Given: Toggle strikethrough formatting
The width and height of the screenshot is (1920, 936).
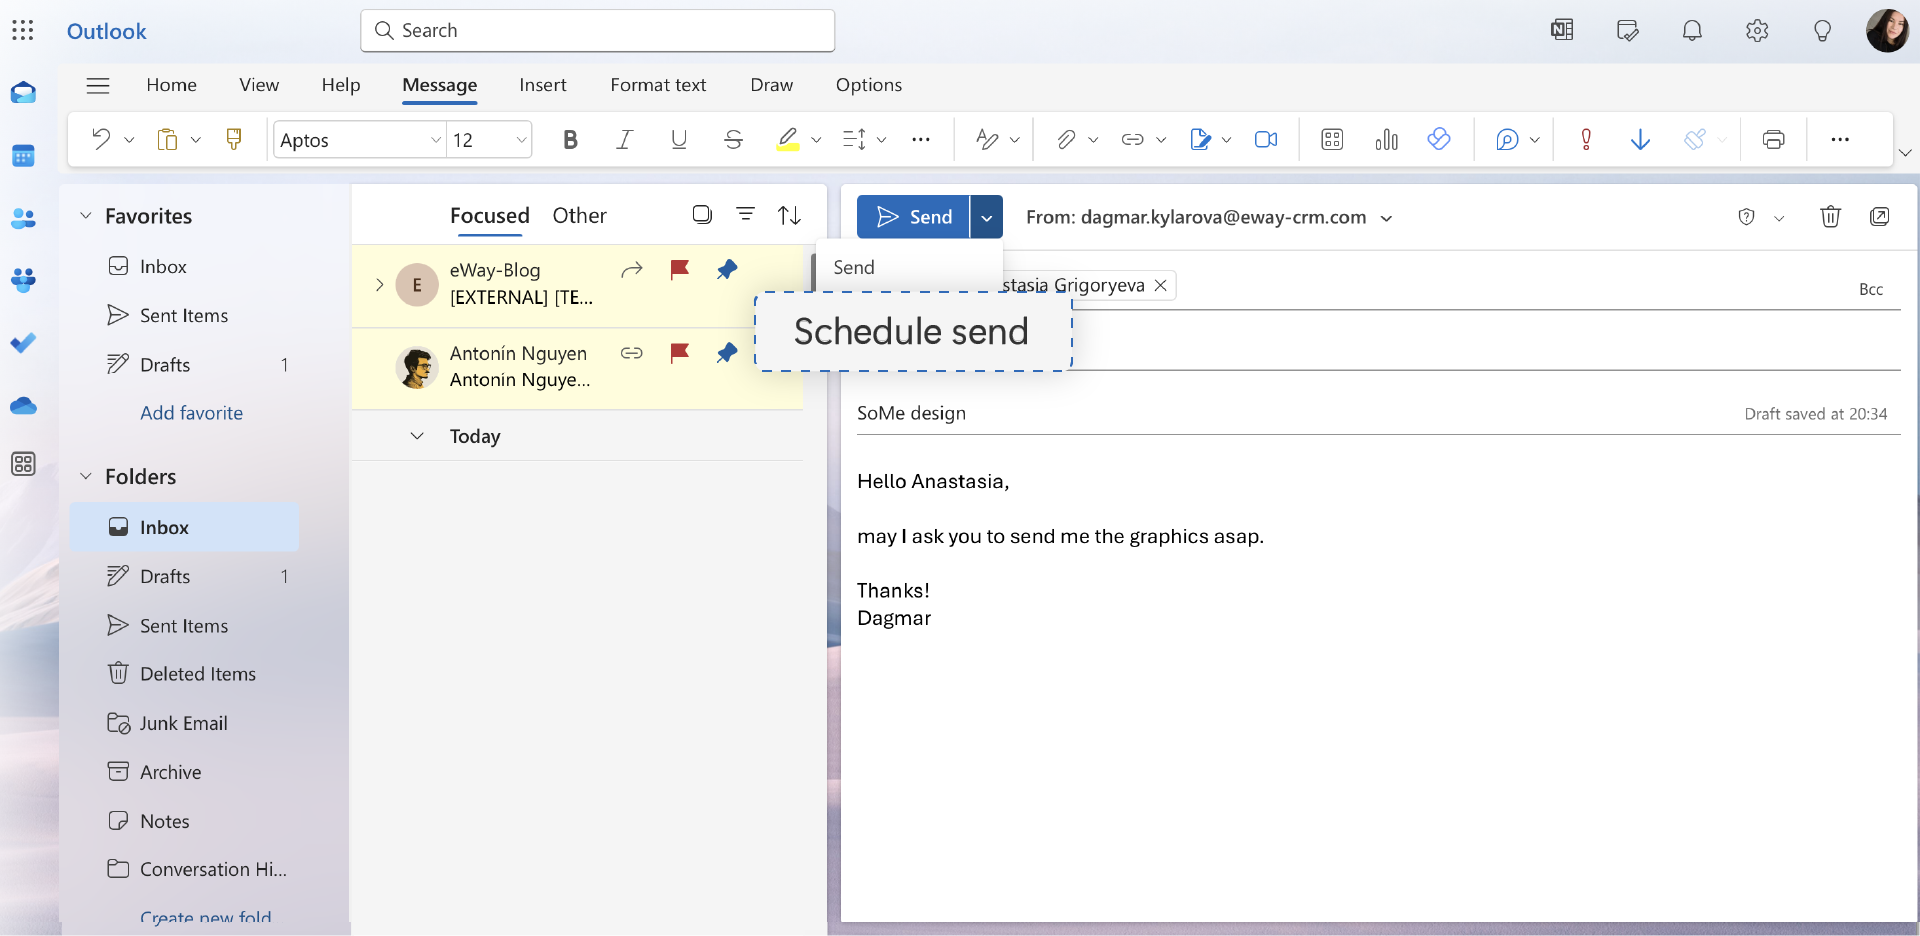Looking at the screenshot, I should [x=733, y=140].
